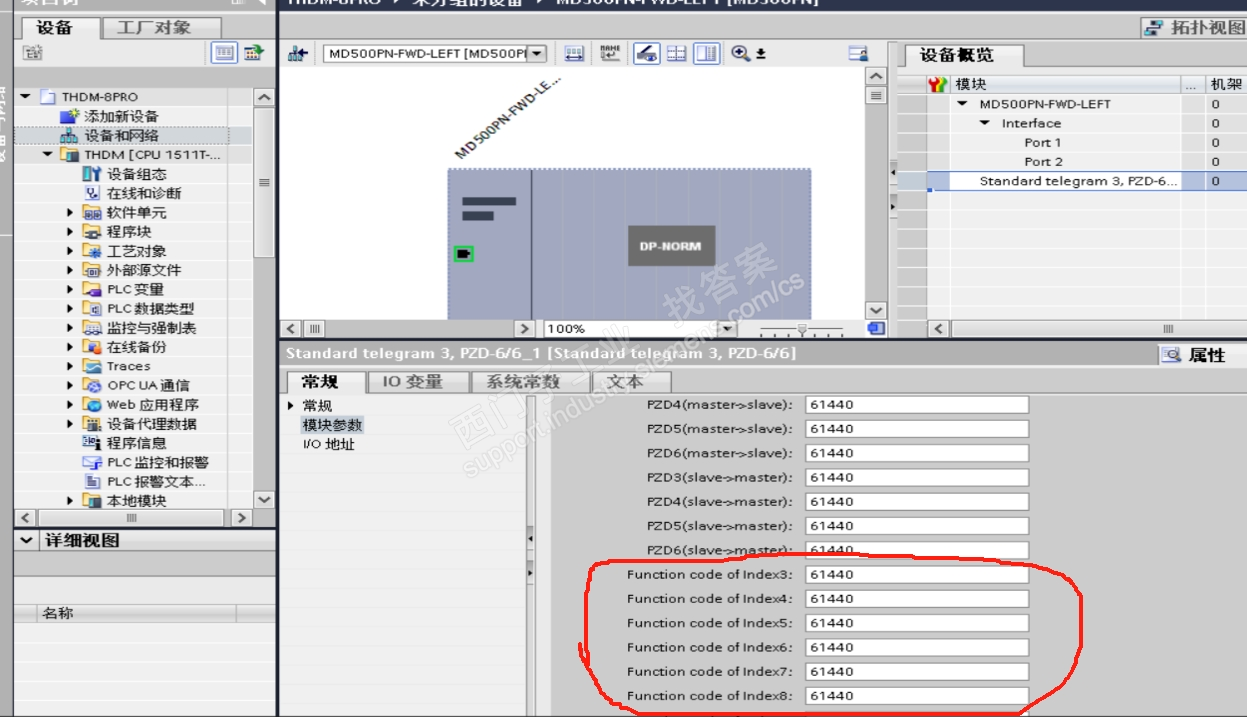
Task: Expand the 软件单元 folder
Action: [70, 213]
